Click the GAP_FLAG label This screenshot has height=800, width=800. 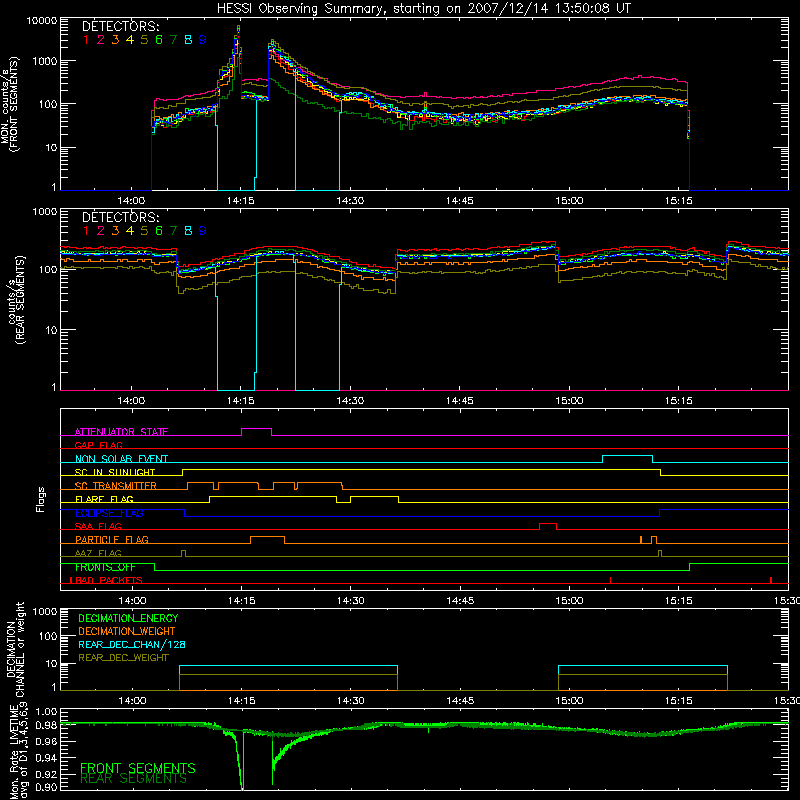98,445
